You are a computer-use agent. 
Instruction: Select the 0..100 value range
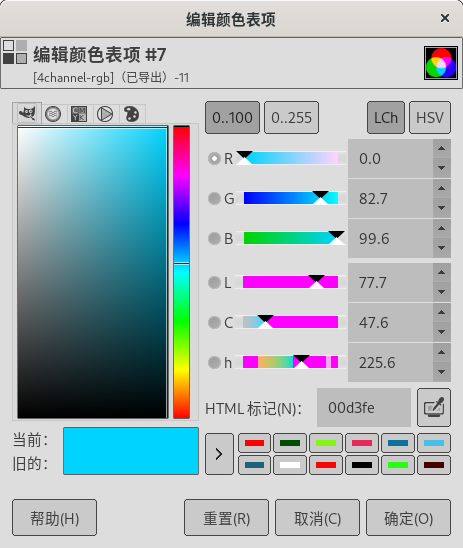coord(232,117)
